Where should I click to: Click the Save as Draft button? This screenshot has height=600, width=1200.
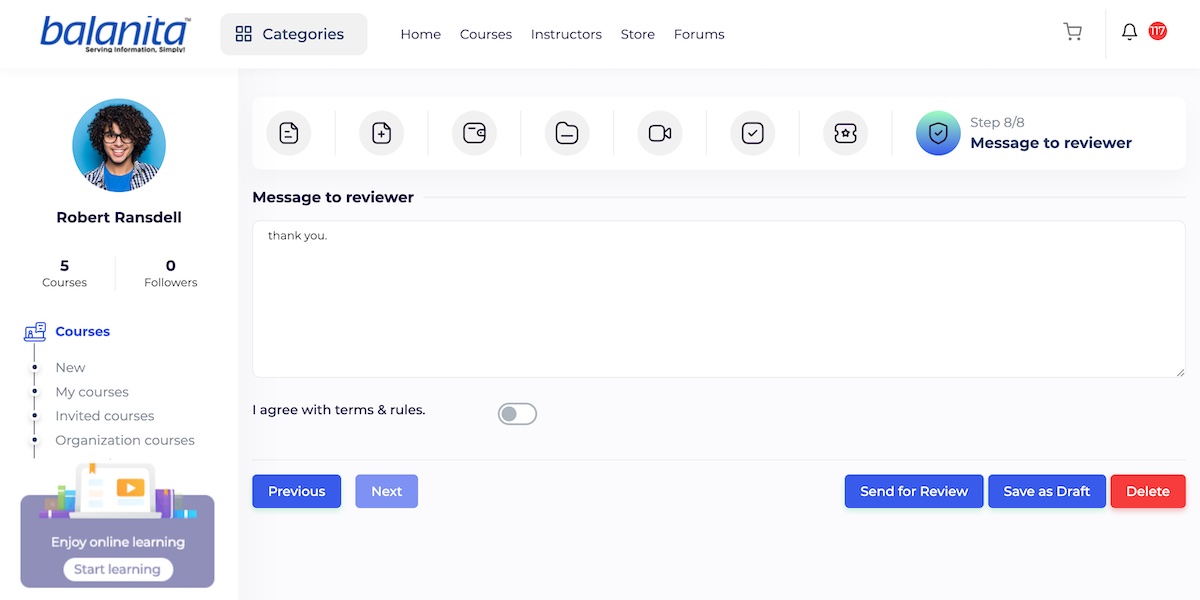click(x=1046, y=491)
